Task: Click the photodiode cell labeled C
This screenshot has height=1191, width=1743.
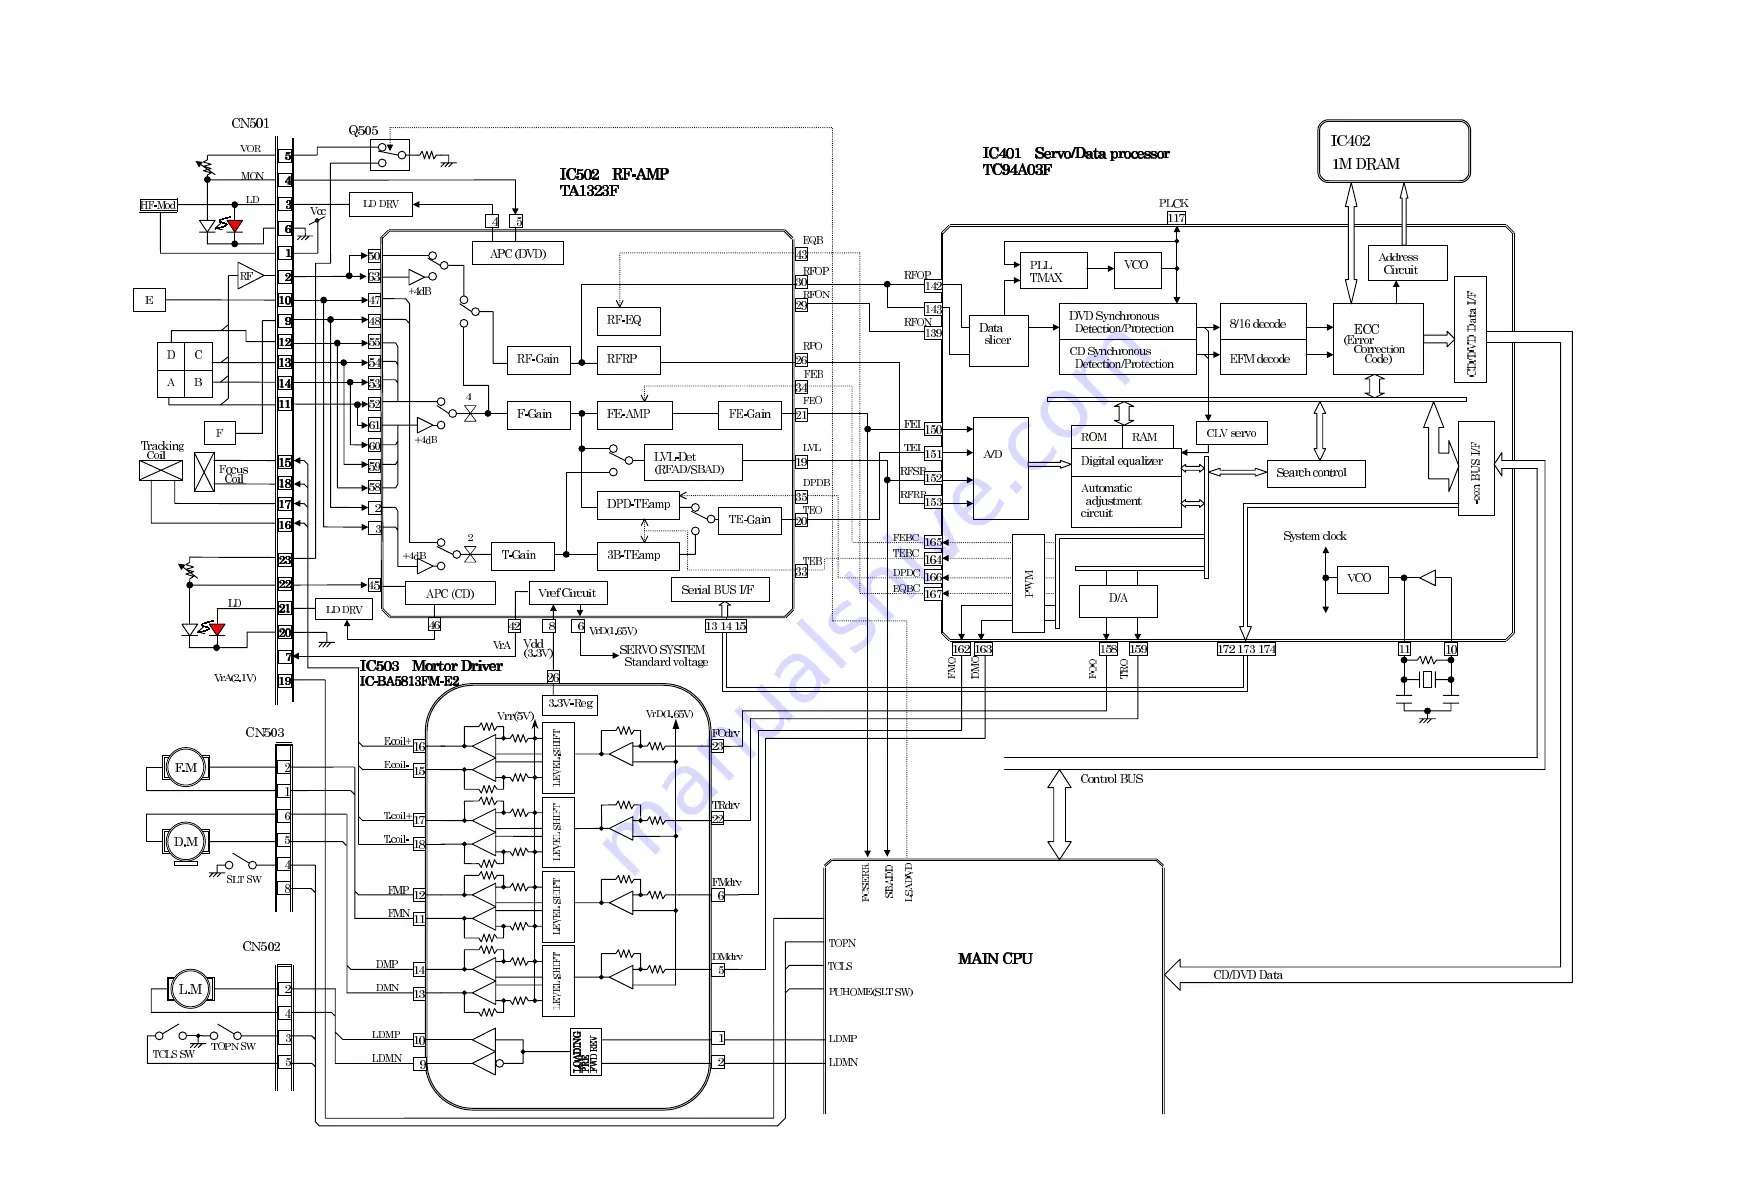Action: point(198,355)
